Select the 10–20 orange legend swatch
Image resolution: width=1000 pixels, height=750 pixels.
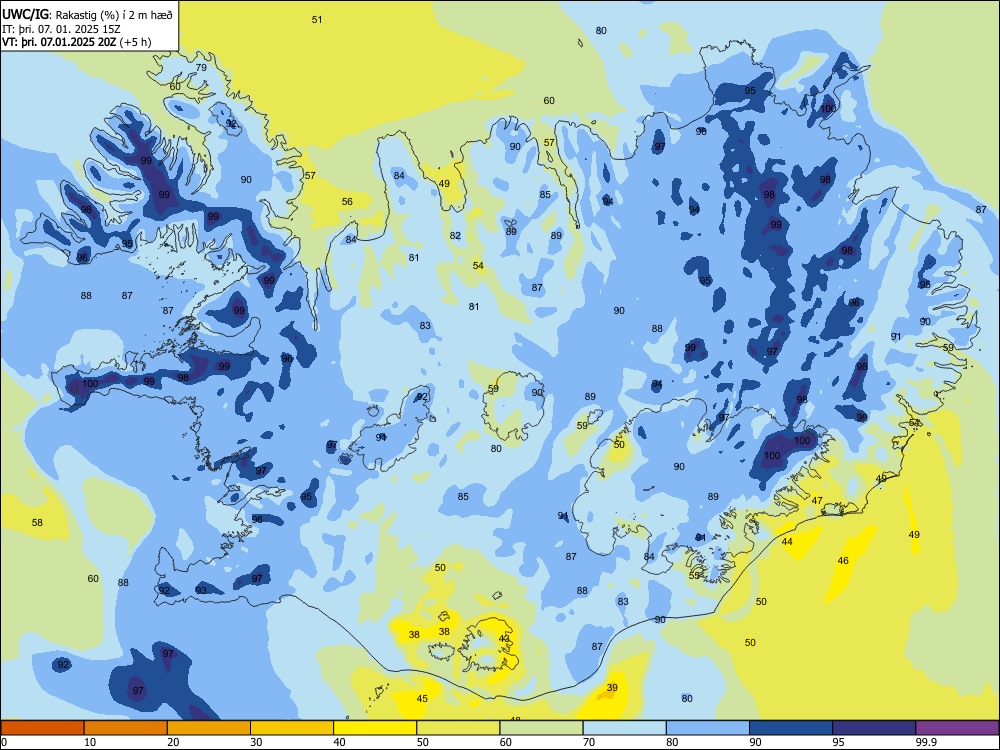126,728
